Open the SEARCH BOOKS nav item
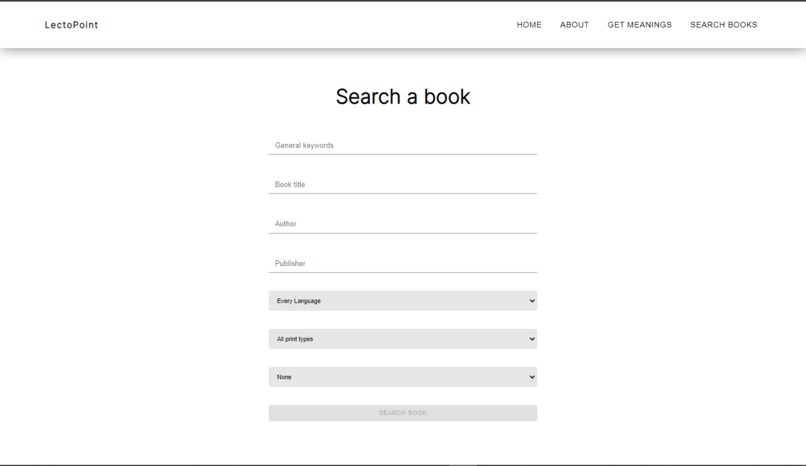This screenshot has width=806, height=466. (x=723, y=25)
